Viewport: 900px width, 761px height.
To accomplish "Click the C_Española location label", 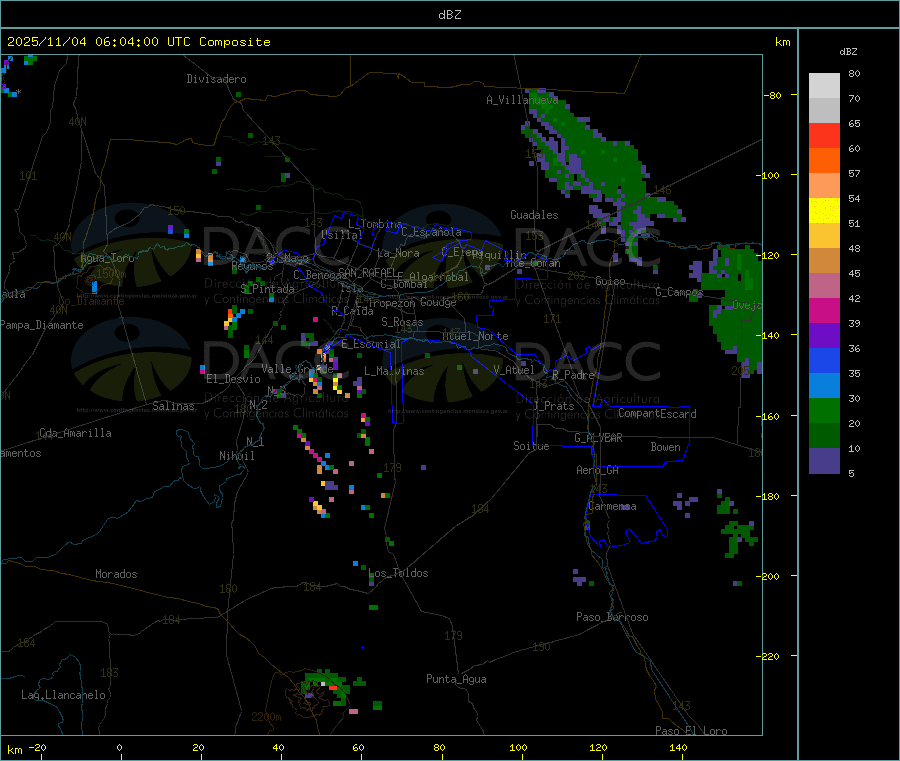I will coord(431,232).
